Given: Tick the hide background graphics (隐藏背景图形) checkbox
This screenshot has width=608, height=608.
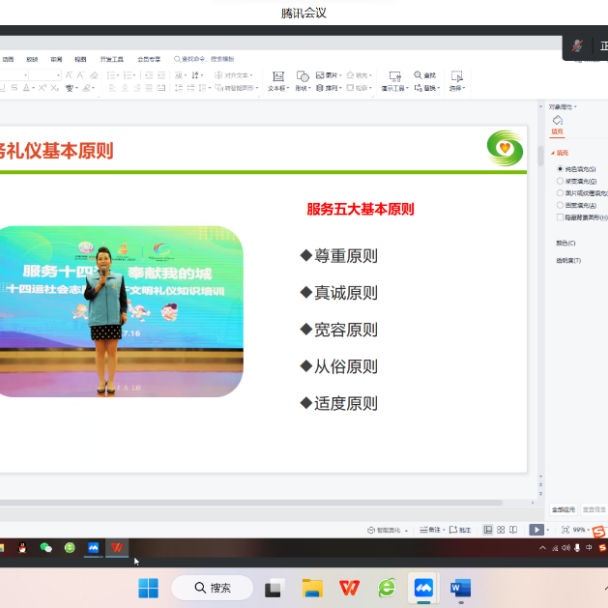Looking at the screenshot, I should tap(560, 217).
